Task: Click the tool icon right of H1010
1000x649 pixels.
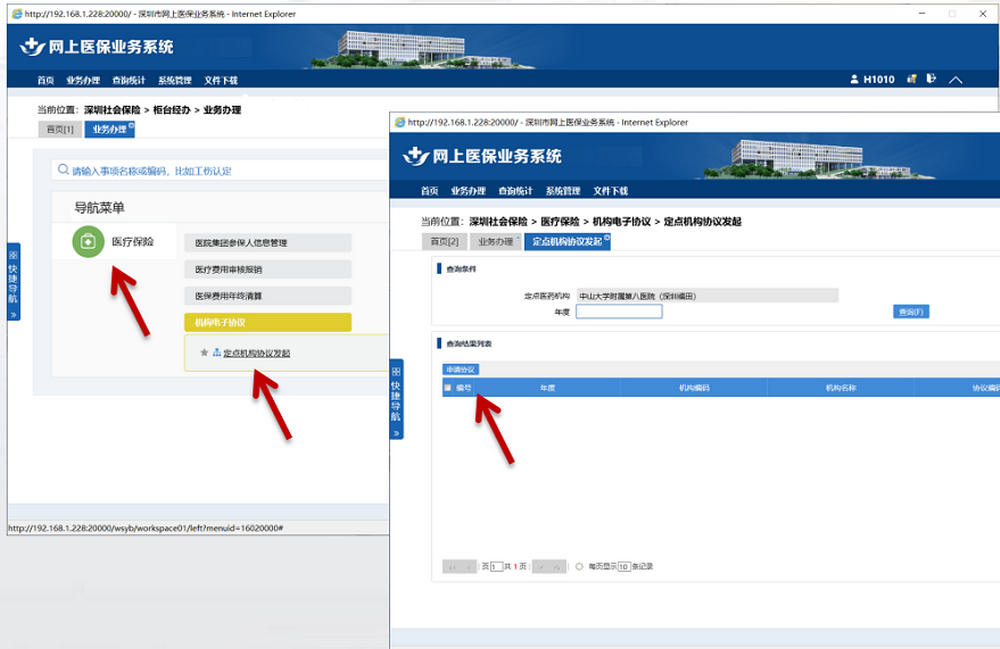Action: (x=911, y=79)
